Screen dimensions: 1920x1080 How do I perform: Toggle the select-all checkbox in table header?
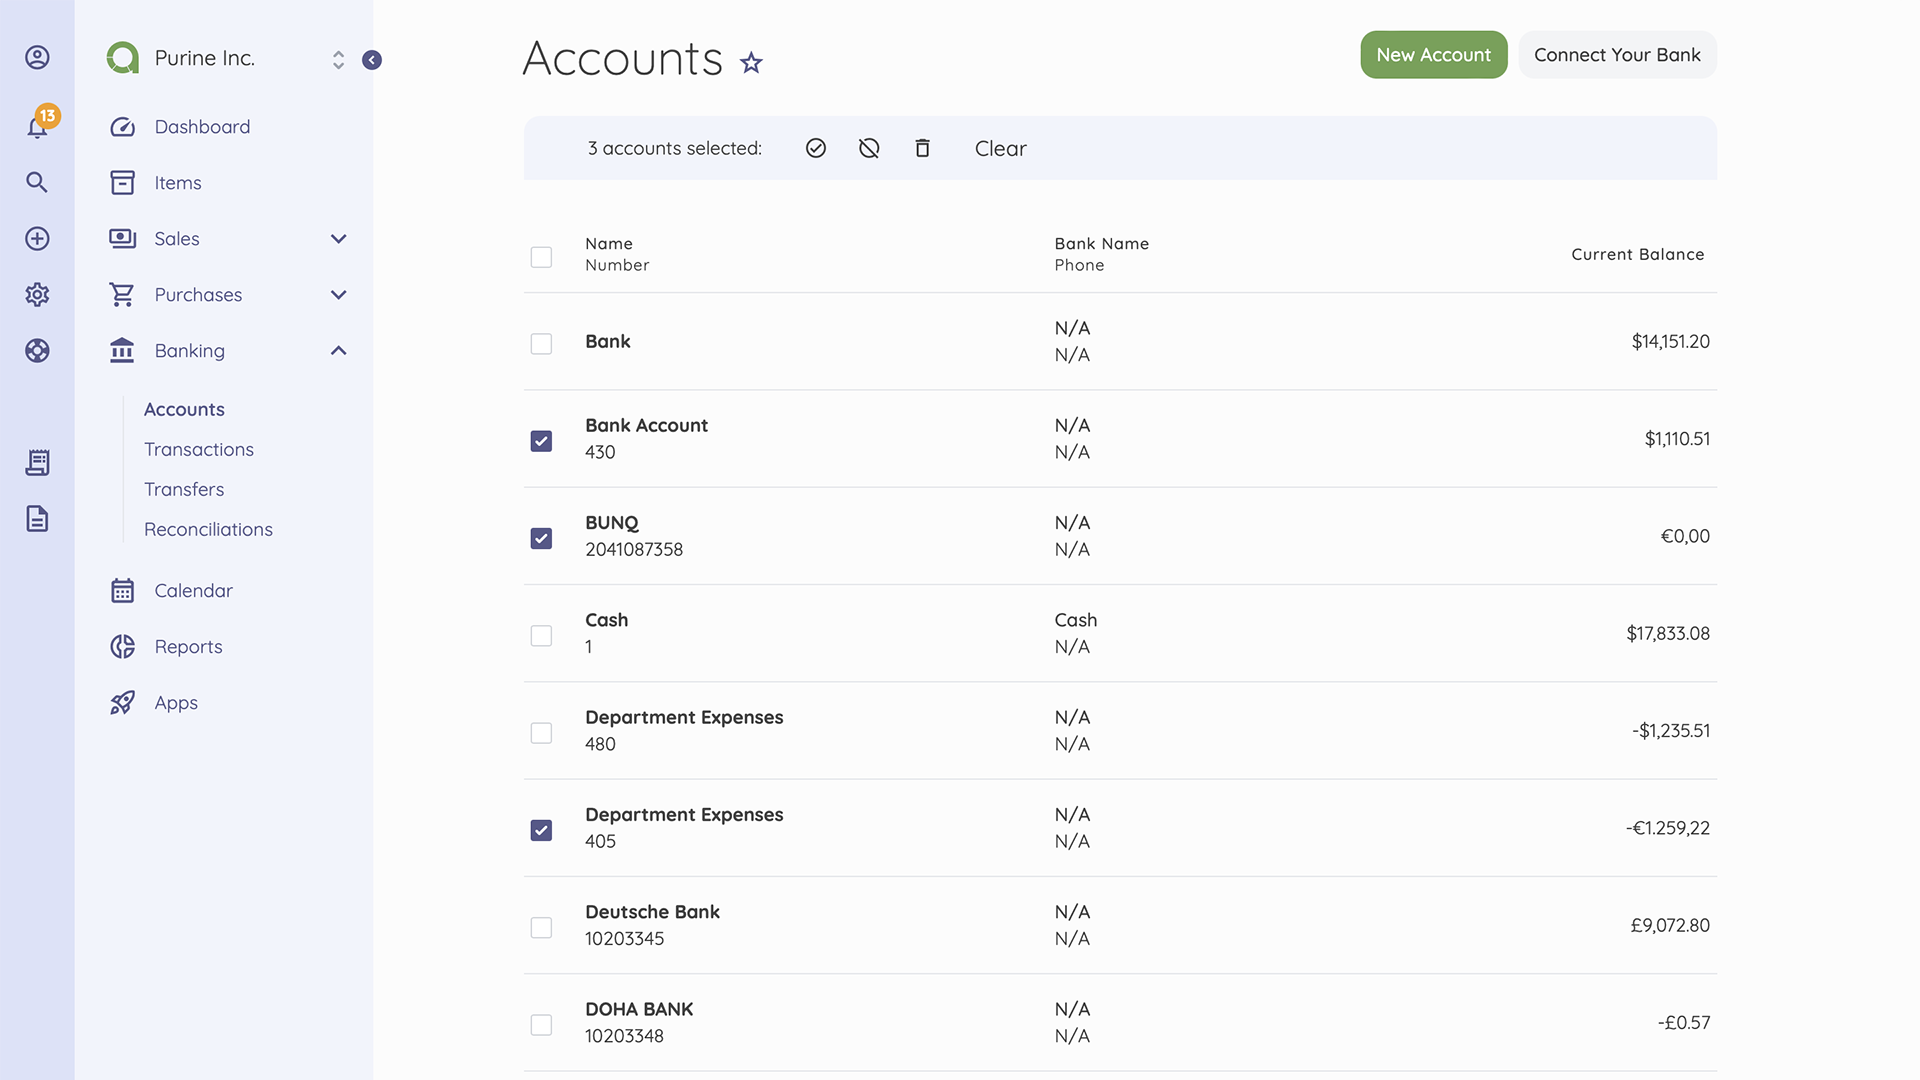pos(541,256)
